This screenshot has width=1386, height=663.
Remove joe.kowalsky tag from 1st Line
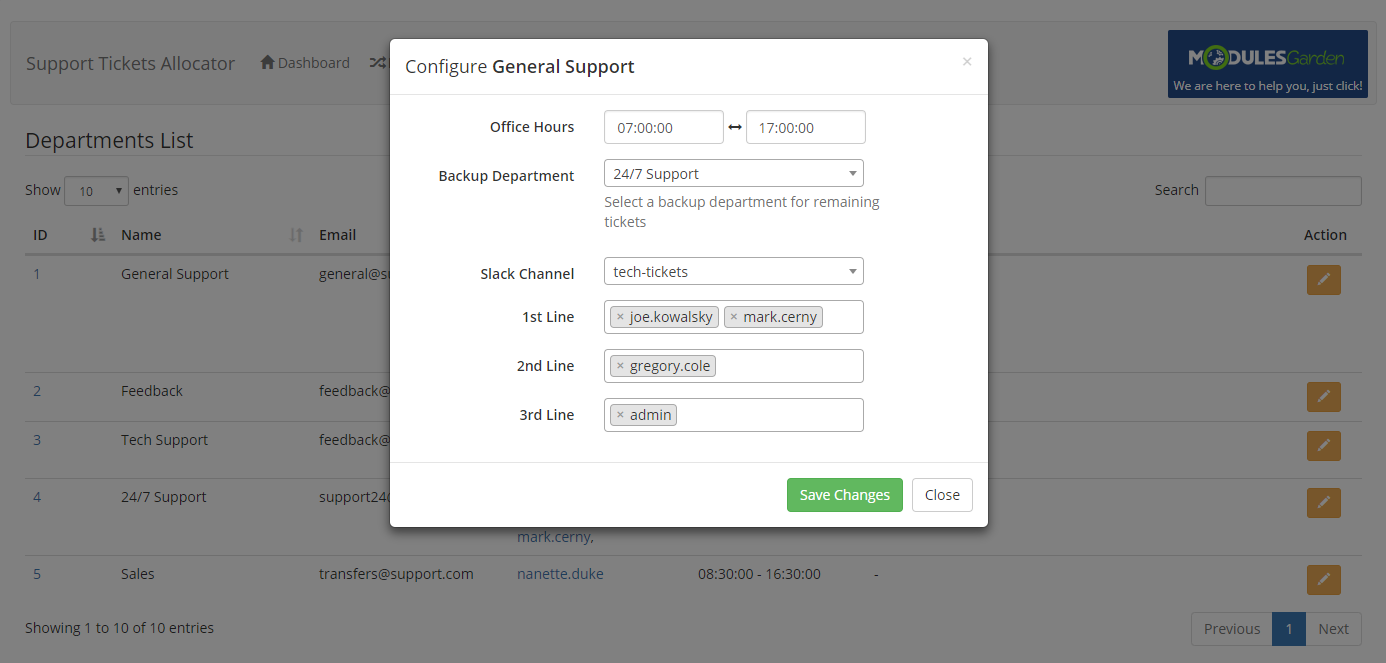point(620,317)
